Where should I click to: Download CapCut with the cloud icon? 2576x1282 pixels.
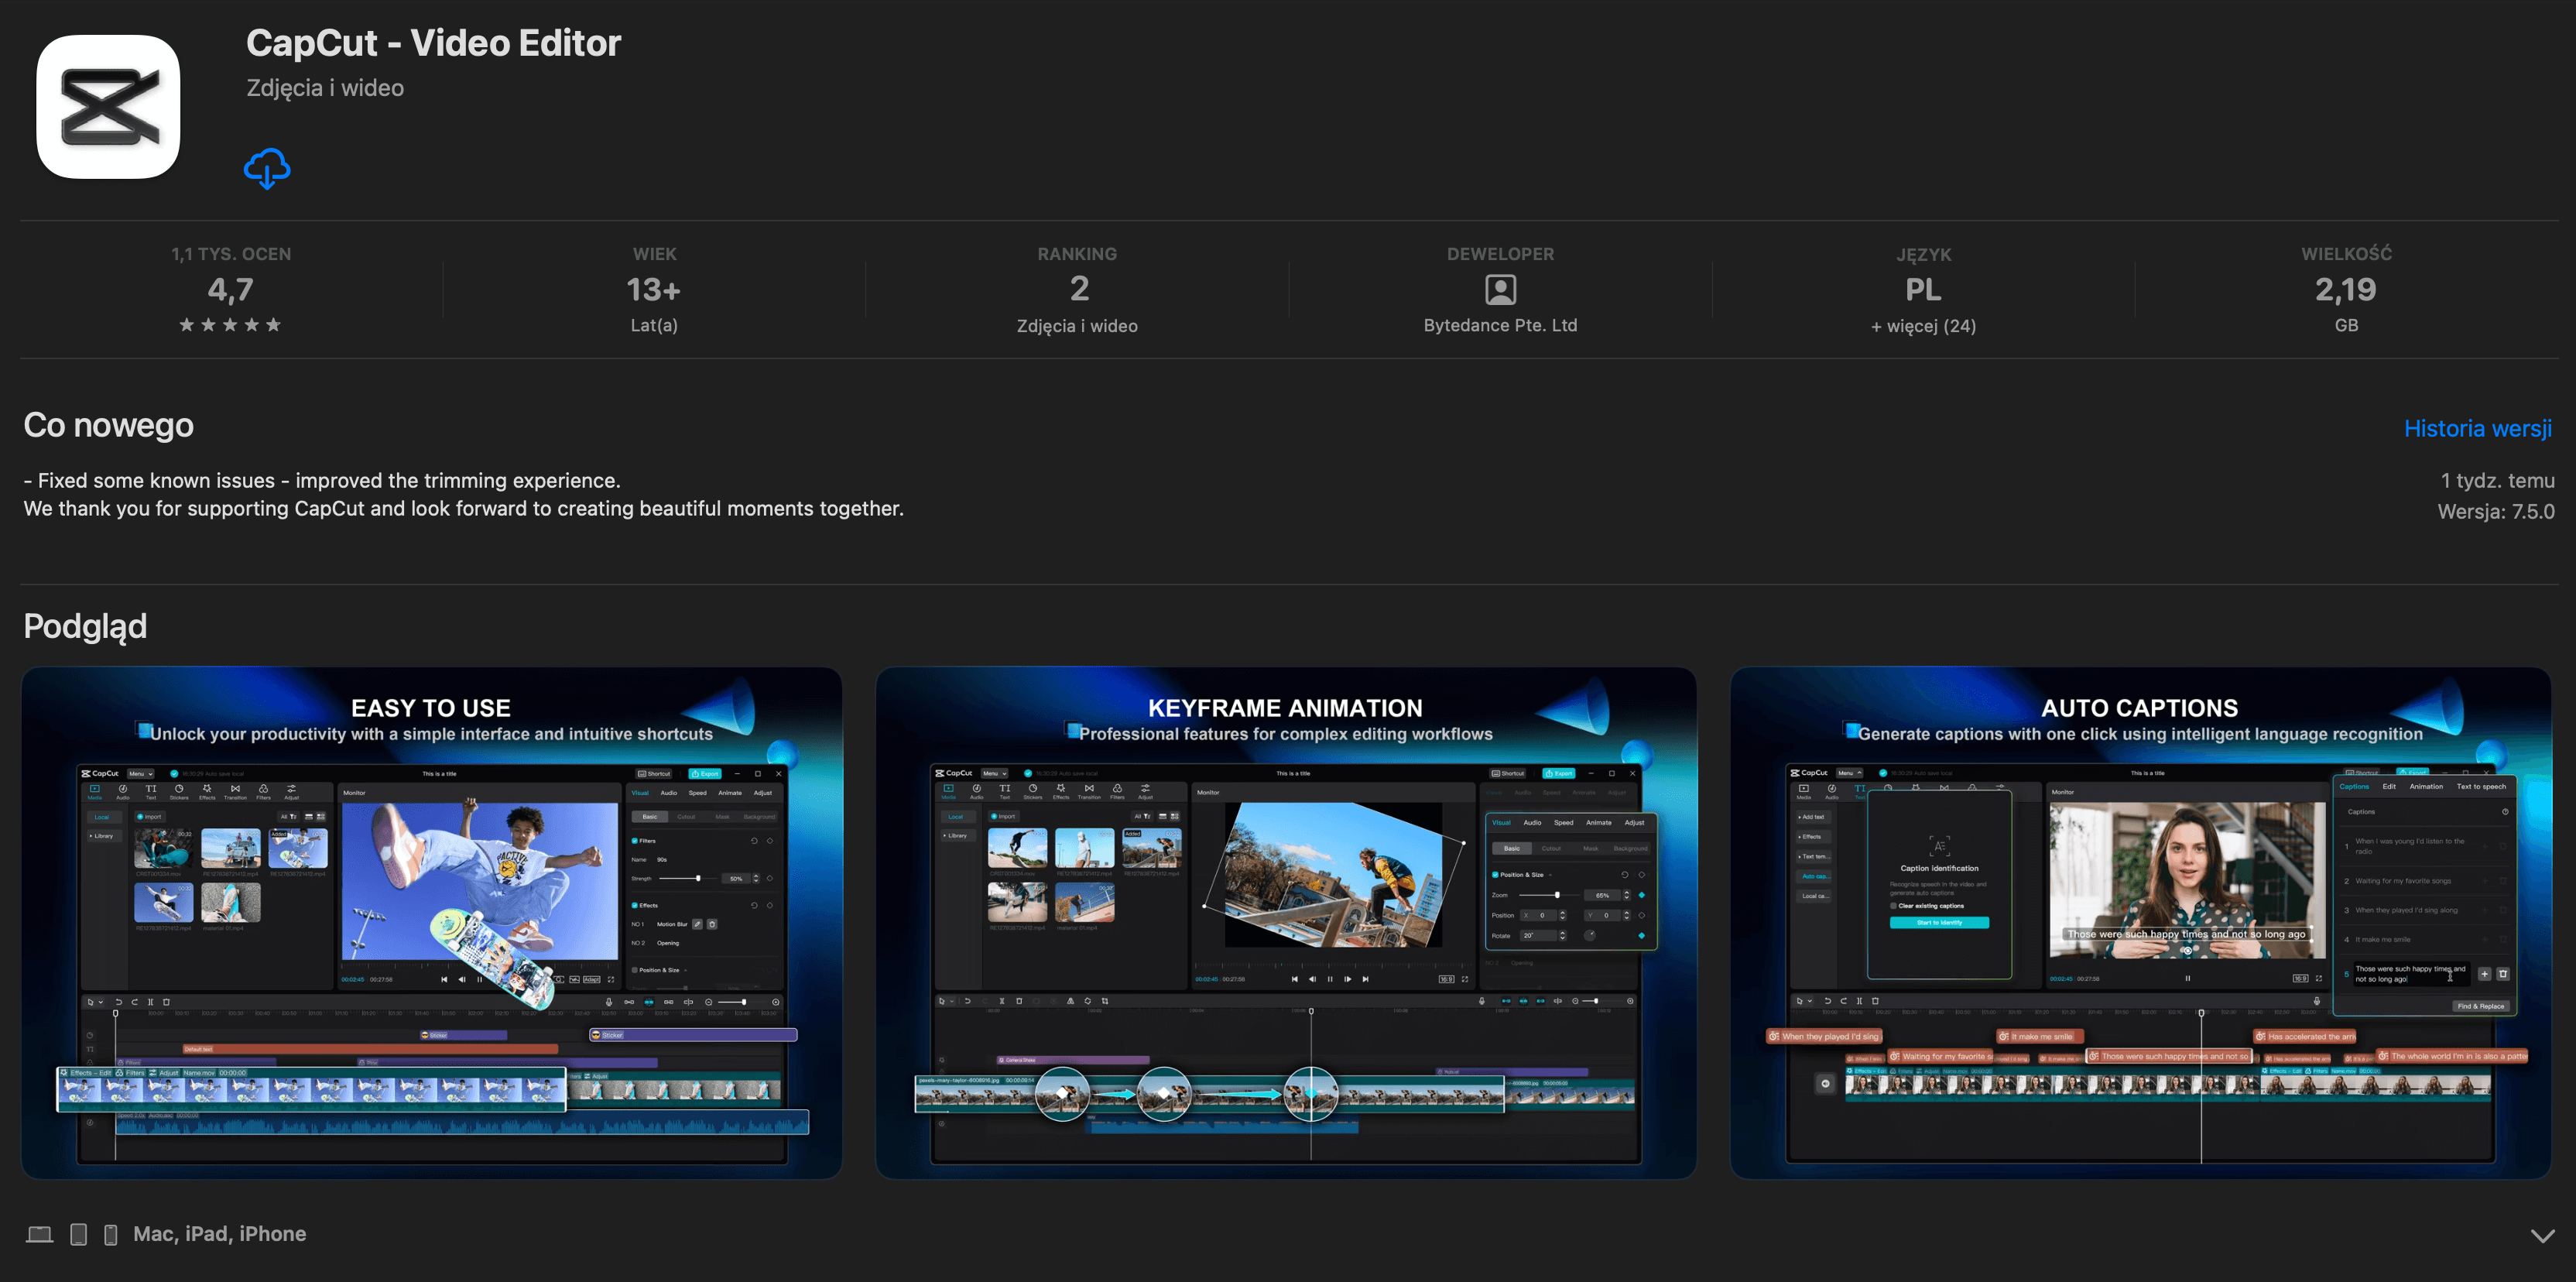267,169
